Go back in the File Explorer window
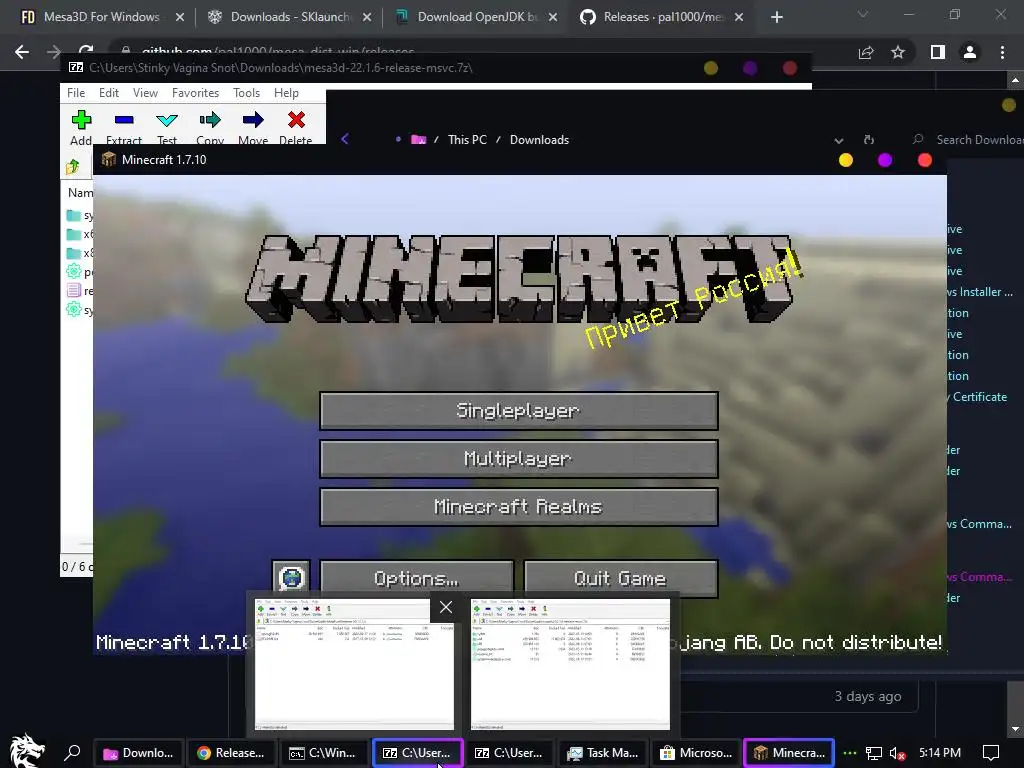The width and height of the screenshot is (1024, 768). tap(345, 139)
